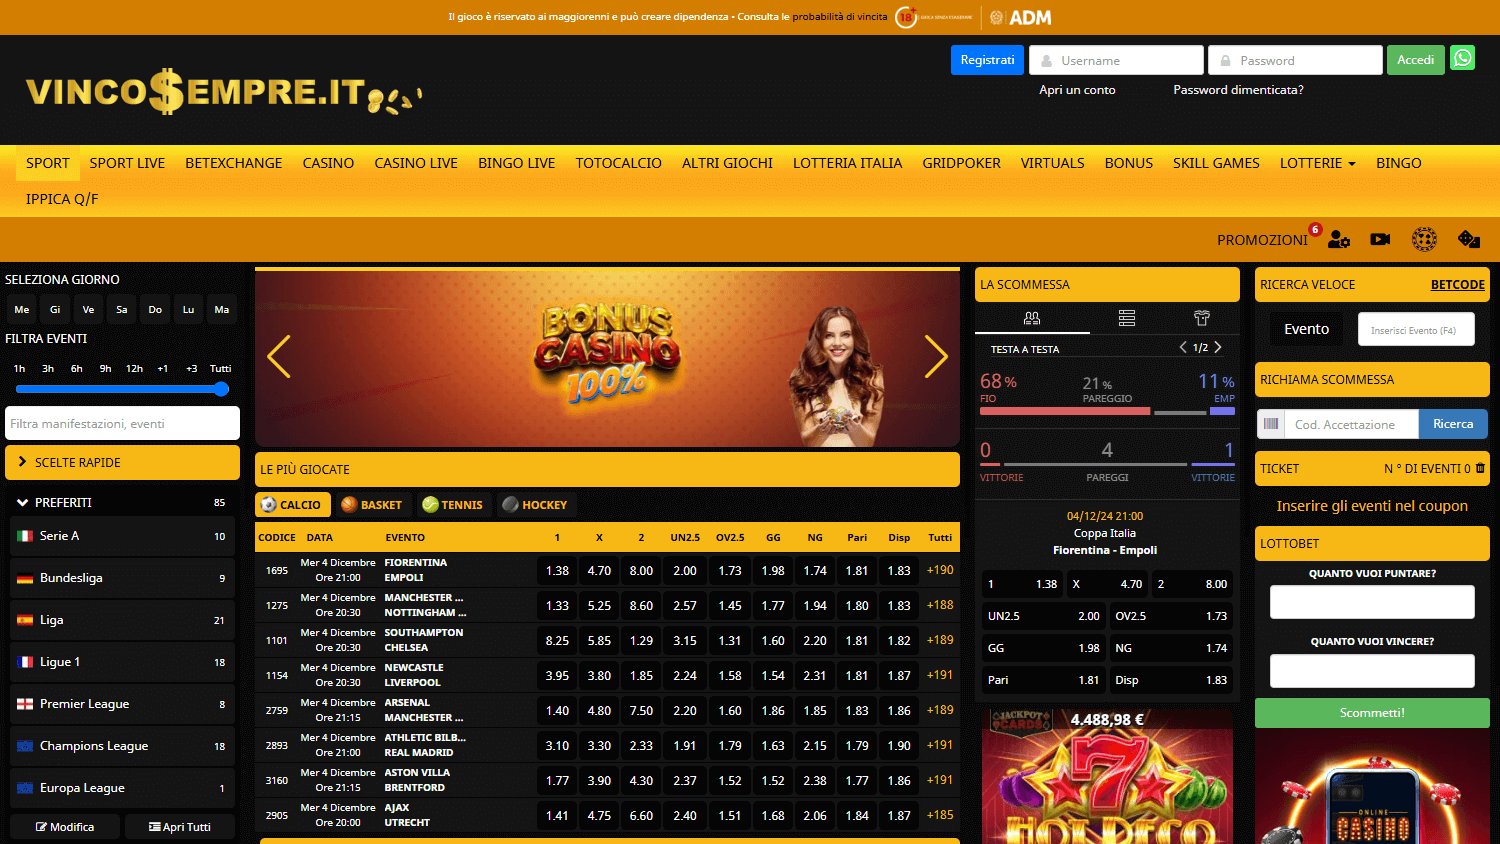Open Liga with Spanish flag
The width and height of the screenshot is (1500, 844).
point(122,620)
